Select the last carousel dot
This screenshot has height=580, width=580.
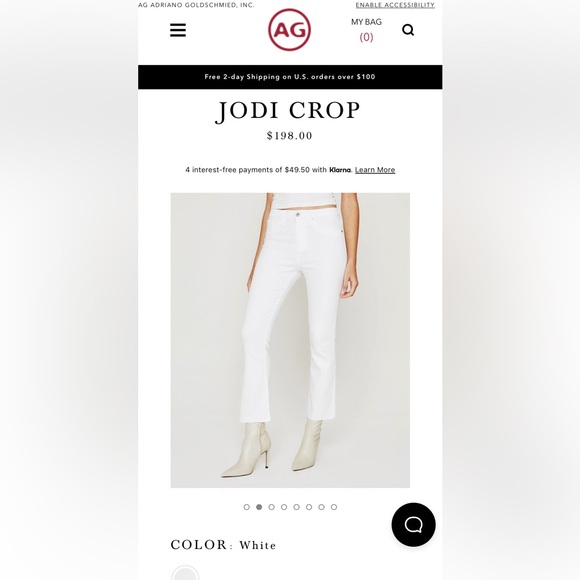[x=334, y=507]
